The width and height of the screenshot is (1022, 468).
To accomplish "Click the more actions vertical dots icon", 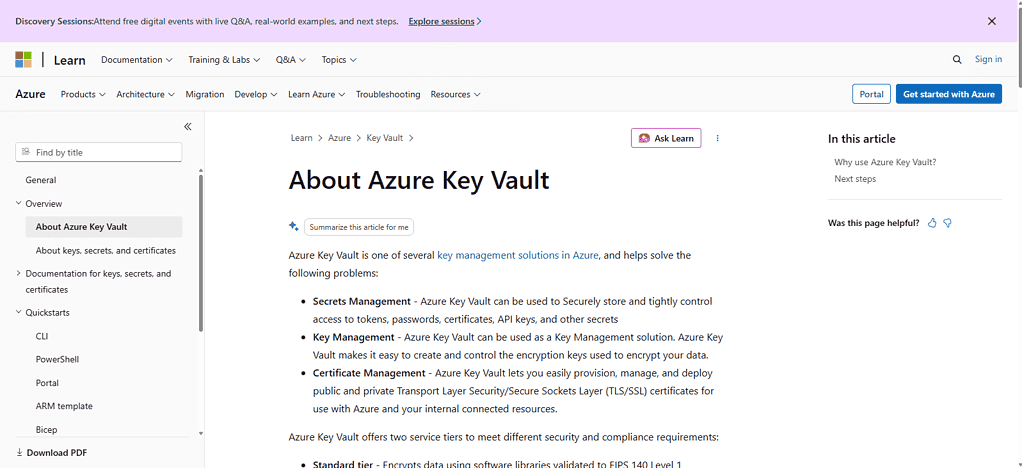I will click(718, 138).
